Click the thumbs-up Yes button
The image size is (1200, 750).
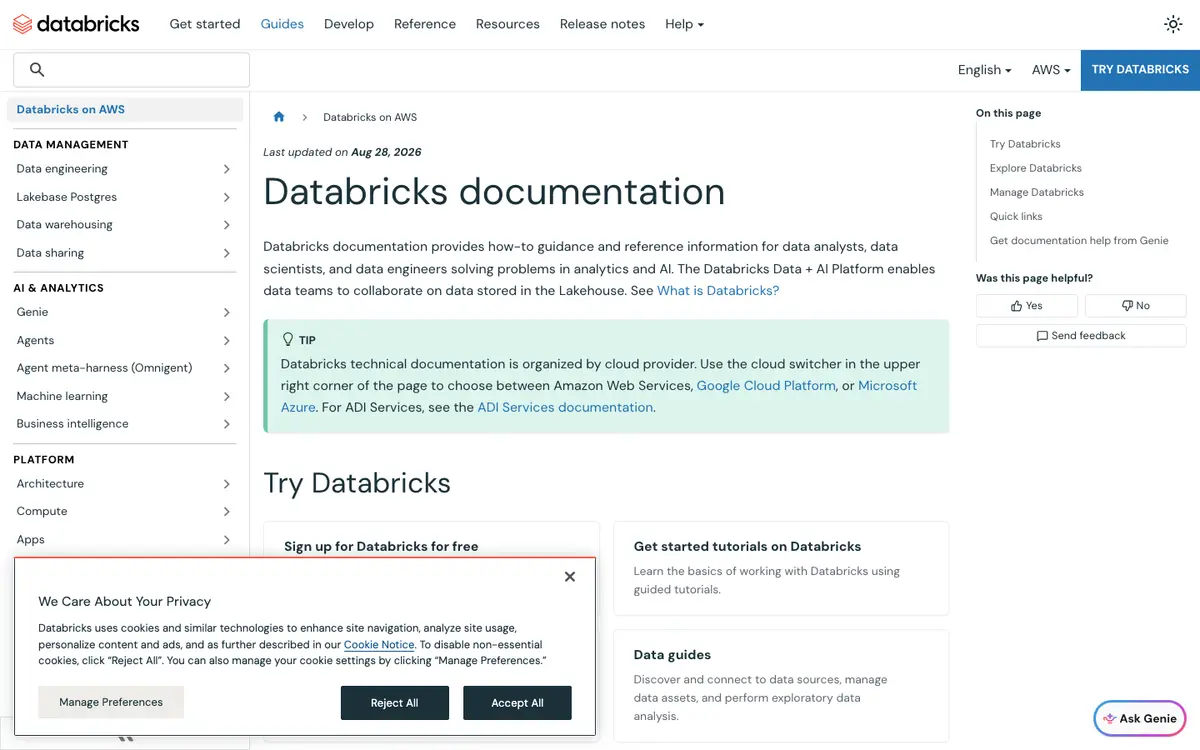coord(1027,306)
